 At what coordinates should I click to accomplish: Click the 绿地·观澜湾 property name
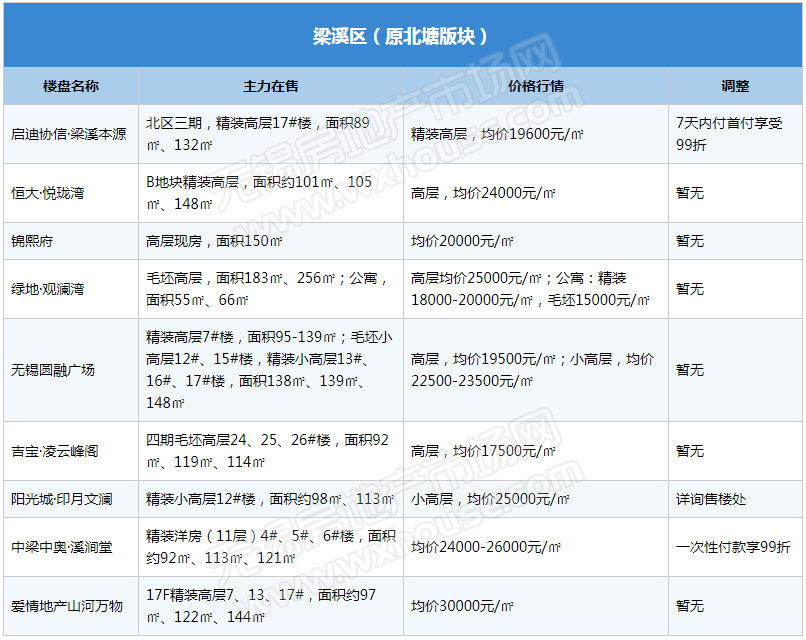[x=48, y=289]
